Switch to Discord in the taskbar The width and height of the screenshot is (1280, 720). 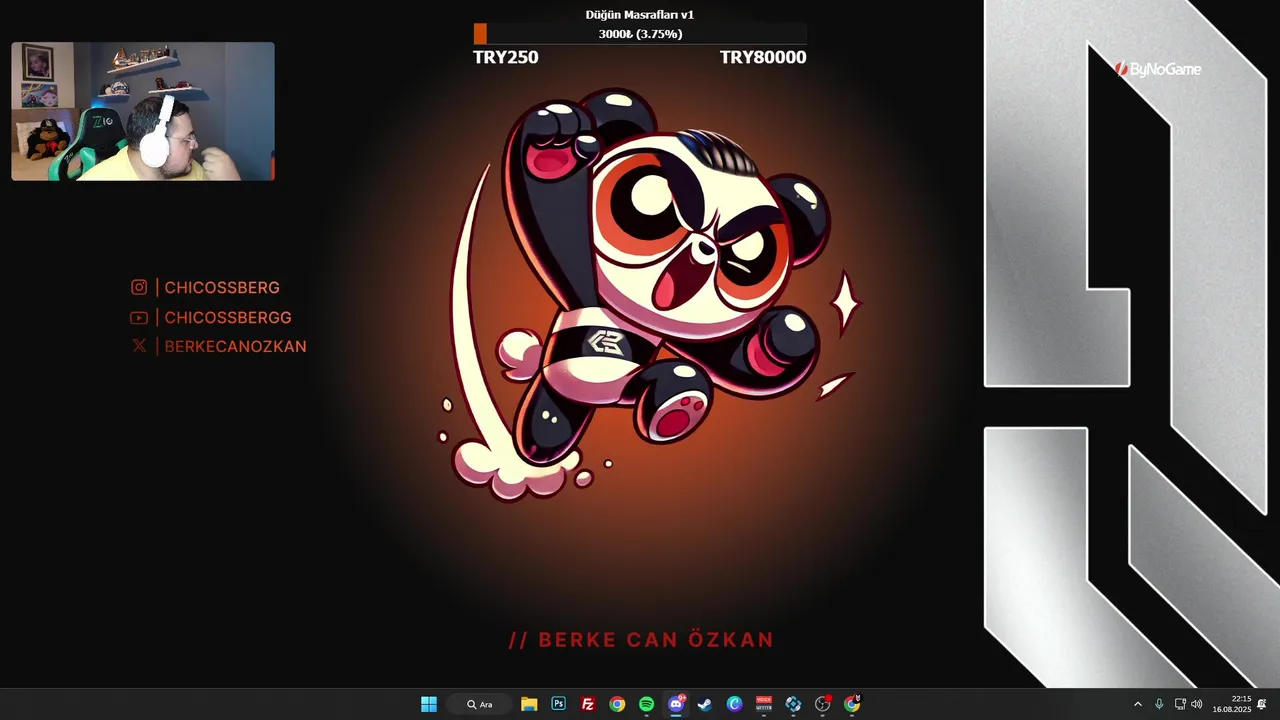pyautogui.click(x=676, y=704)
